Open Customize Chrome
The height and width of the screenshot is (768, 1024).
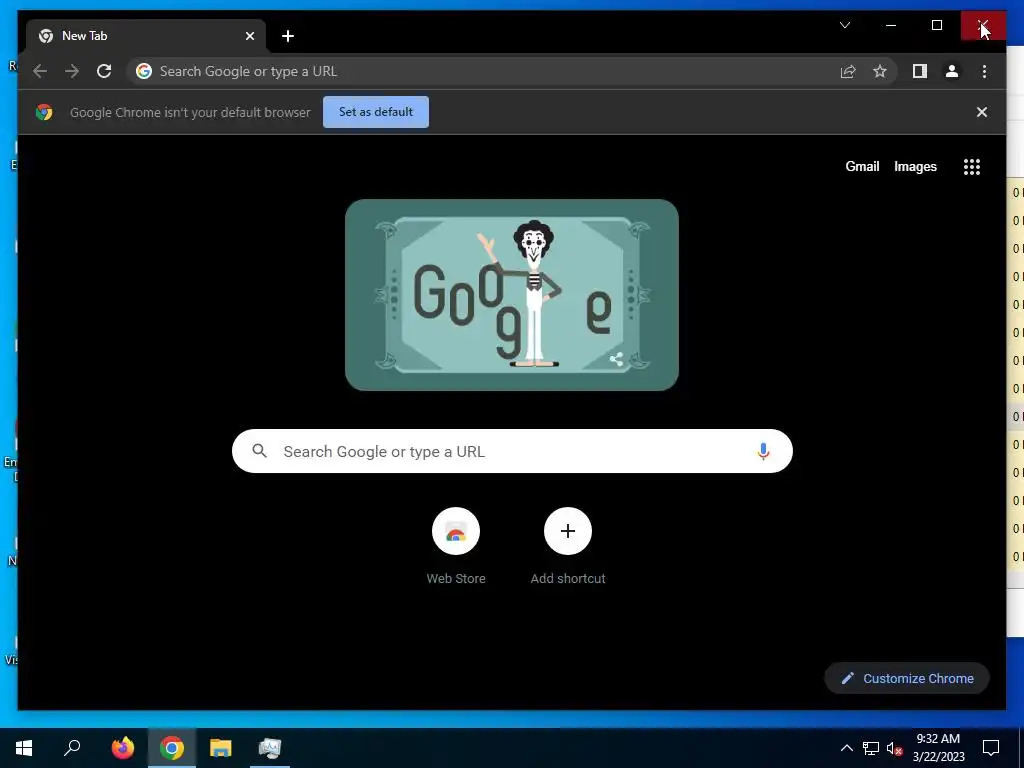click(907, 678)
